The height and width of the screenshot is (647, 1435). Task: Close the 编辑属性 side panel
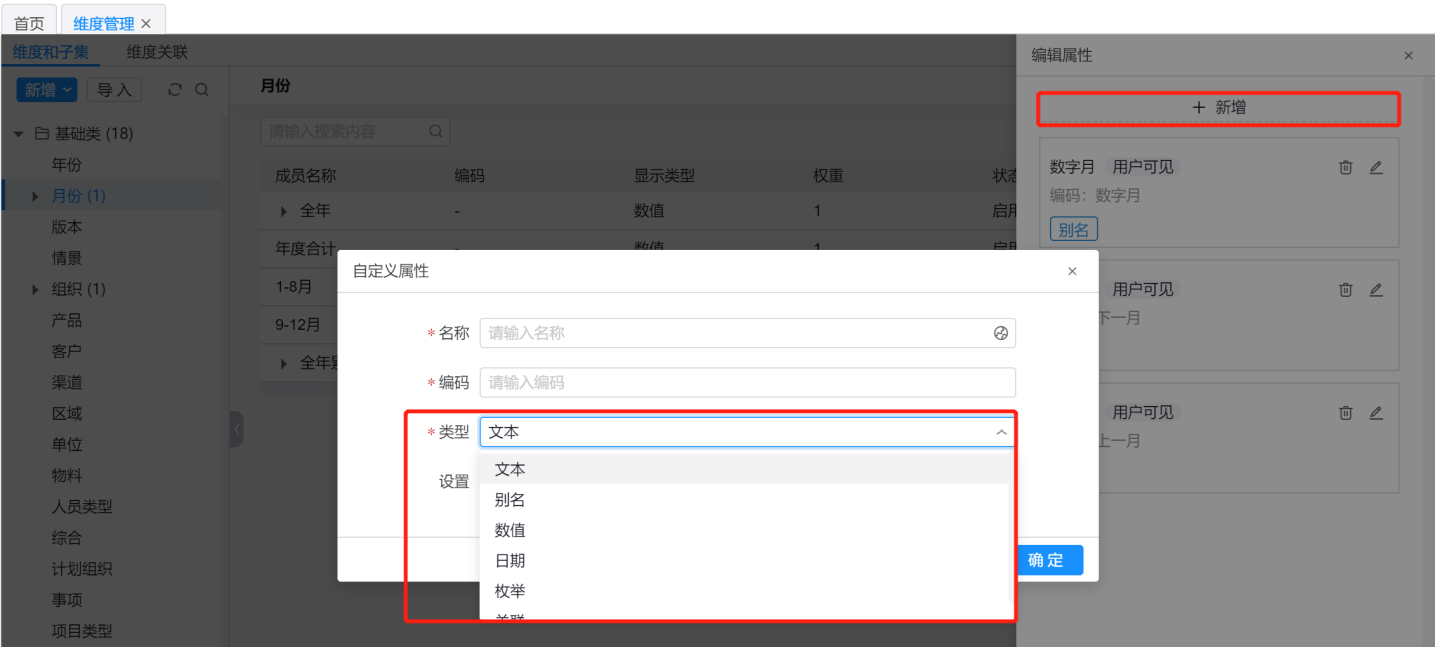click(x=1408, y=56)
